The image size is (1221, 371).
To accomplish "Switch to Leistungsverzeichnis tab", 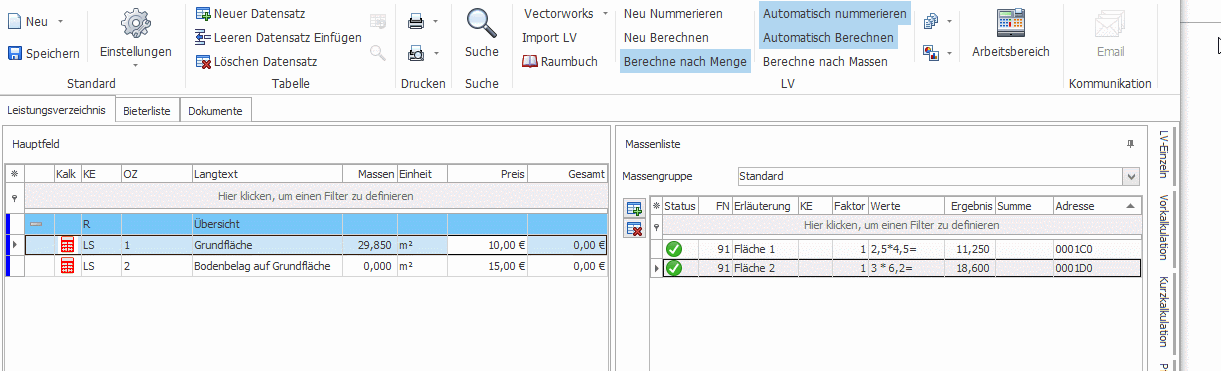I will coord(56,110).
